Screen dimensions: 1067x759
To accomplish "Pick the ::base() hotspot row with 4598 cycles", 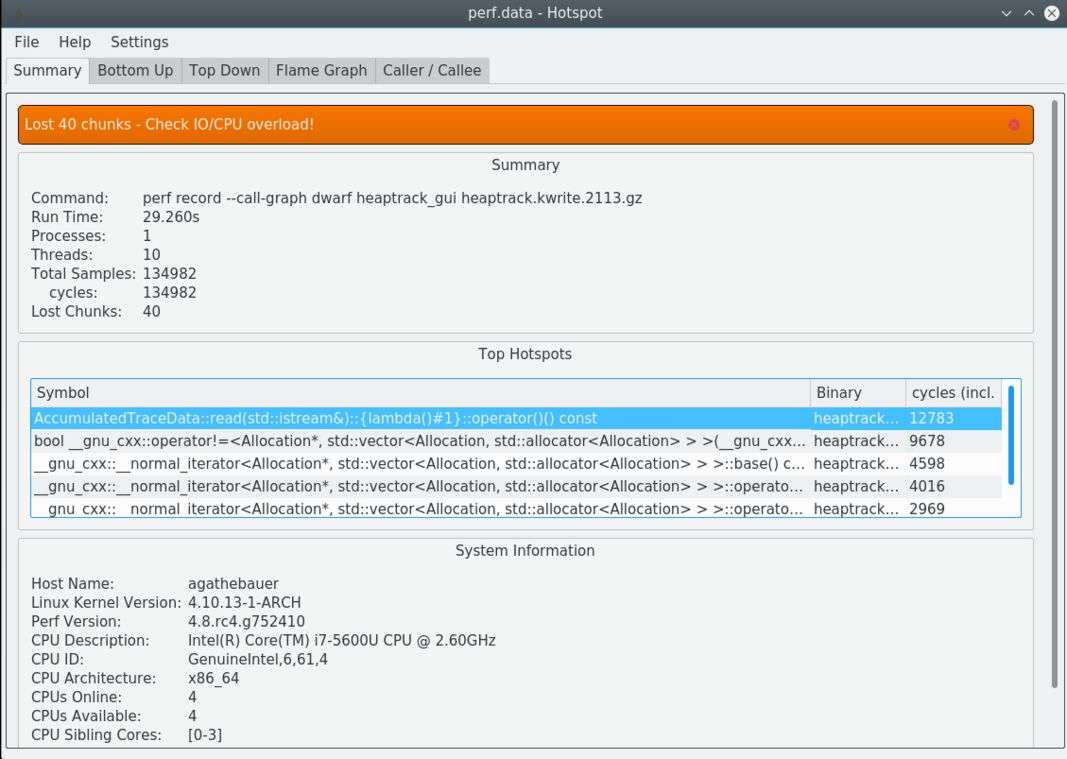I will [420, 464].
